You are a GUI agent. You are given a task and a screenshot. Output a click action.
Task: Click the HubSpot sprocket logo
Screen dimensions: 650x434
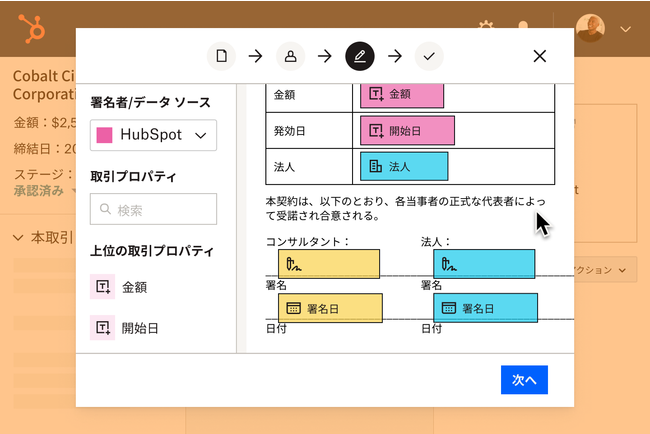click(x=32, y=29)
